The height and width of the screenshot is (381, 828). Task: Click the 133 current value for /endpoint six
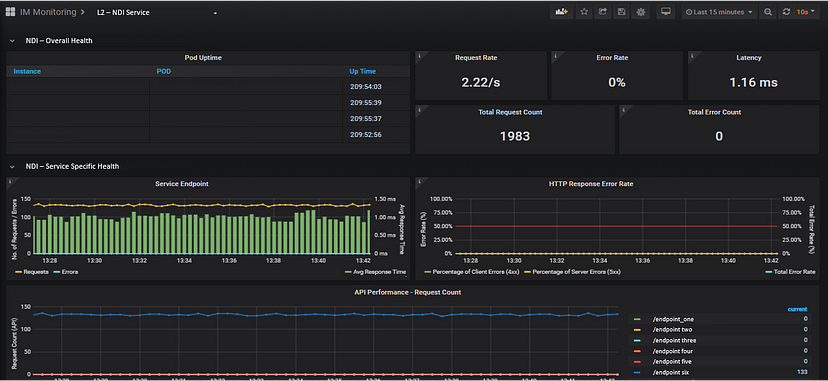tap(802, 373)
